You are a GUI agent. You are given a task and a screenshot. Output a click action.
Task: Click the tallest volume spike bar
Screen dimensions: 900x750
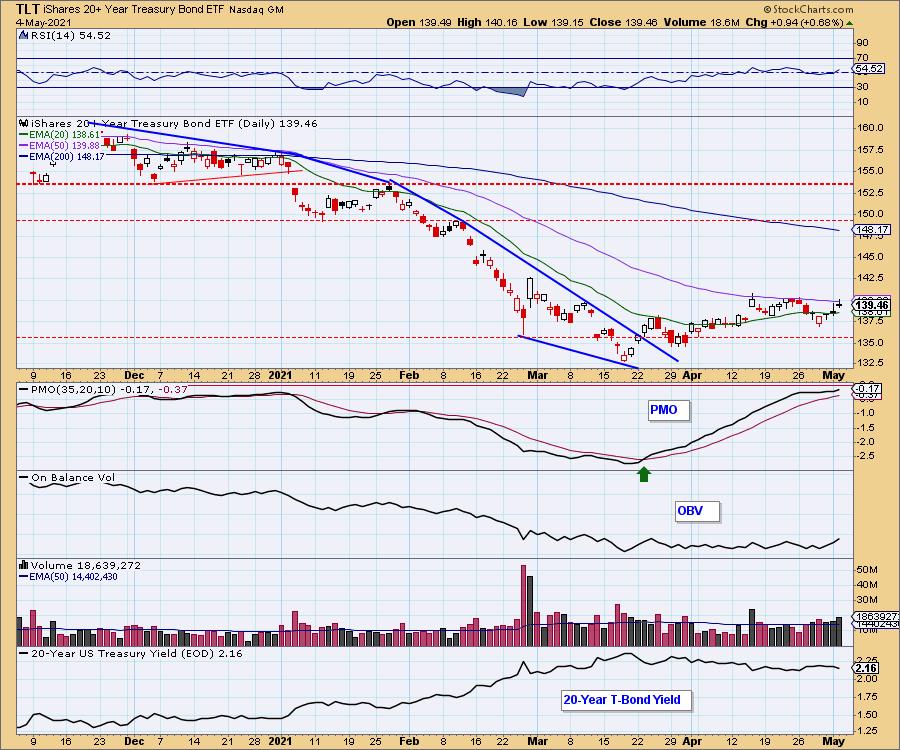(523, 605)
